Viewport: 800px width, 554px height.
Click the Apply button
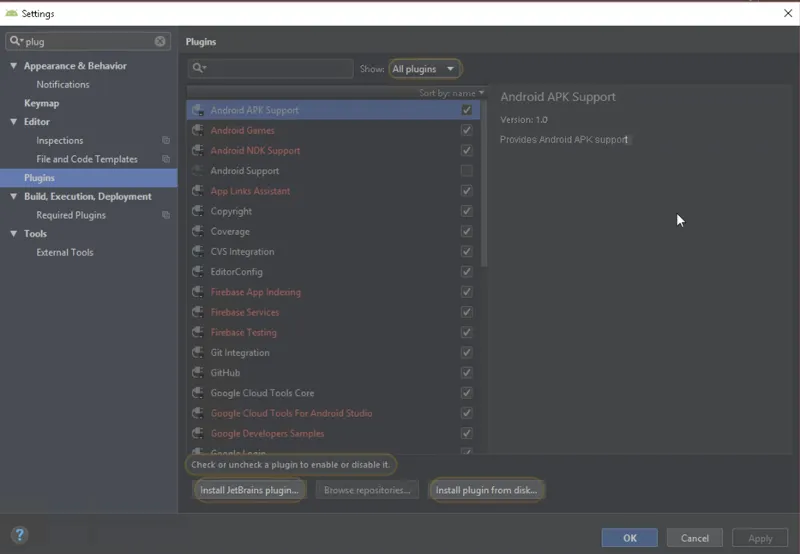coord(760,538)
